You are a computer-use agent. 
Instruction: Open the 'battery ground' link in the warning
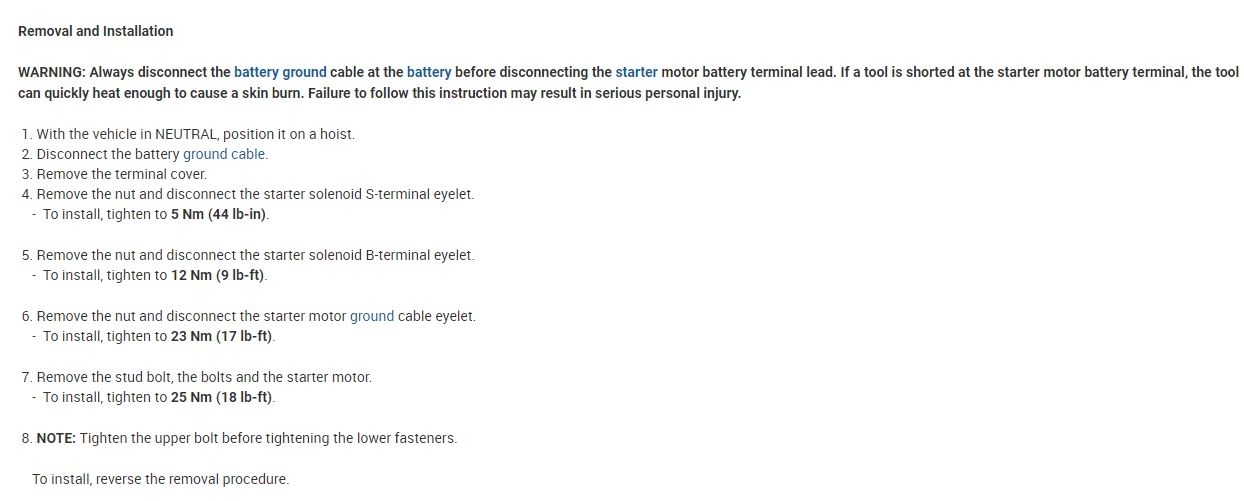coord(280,73)
